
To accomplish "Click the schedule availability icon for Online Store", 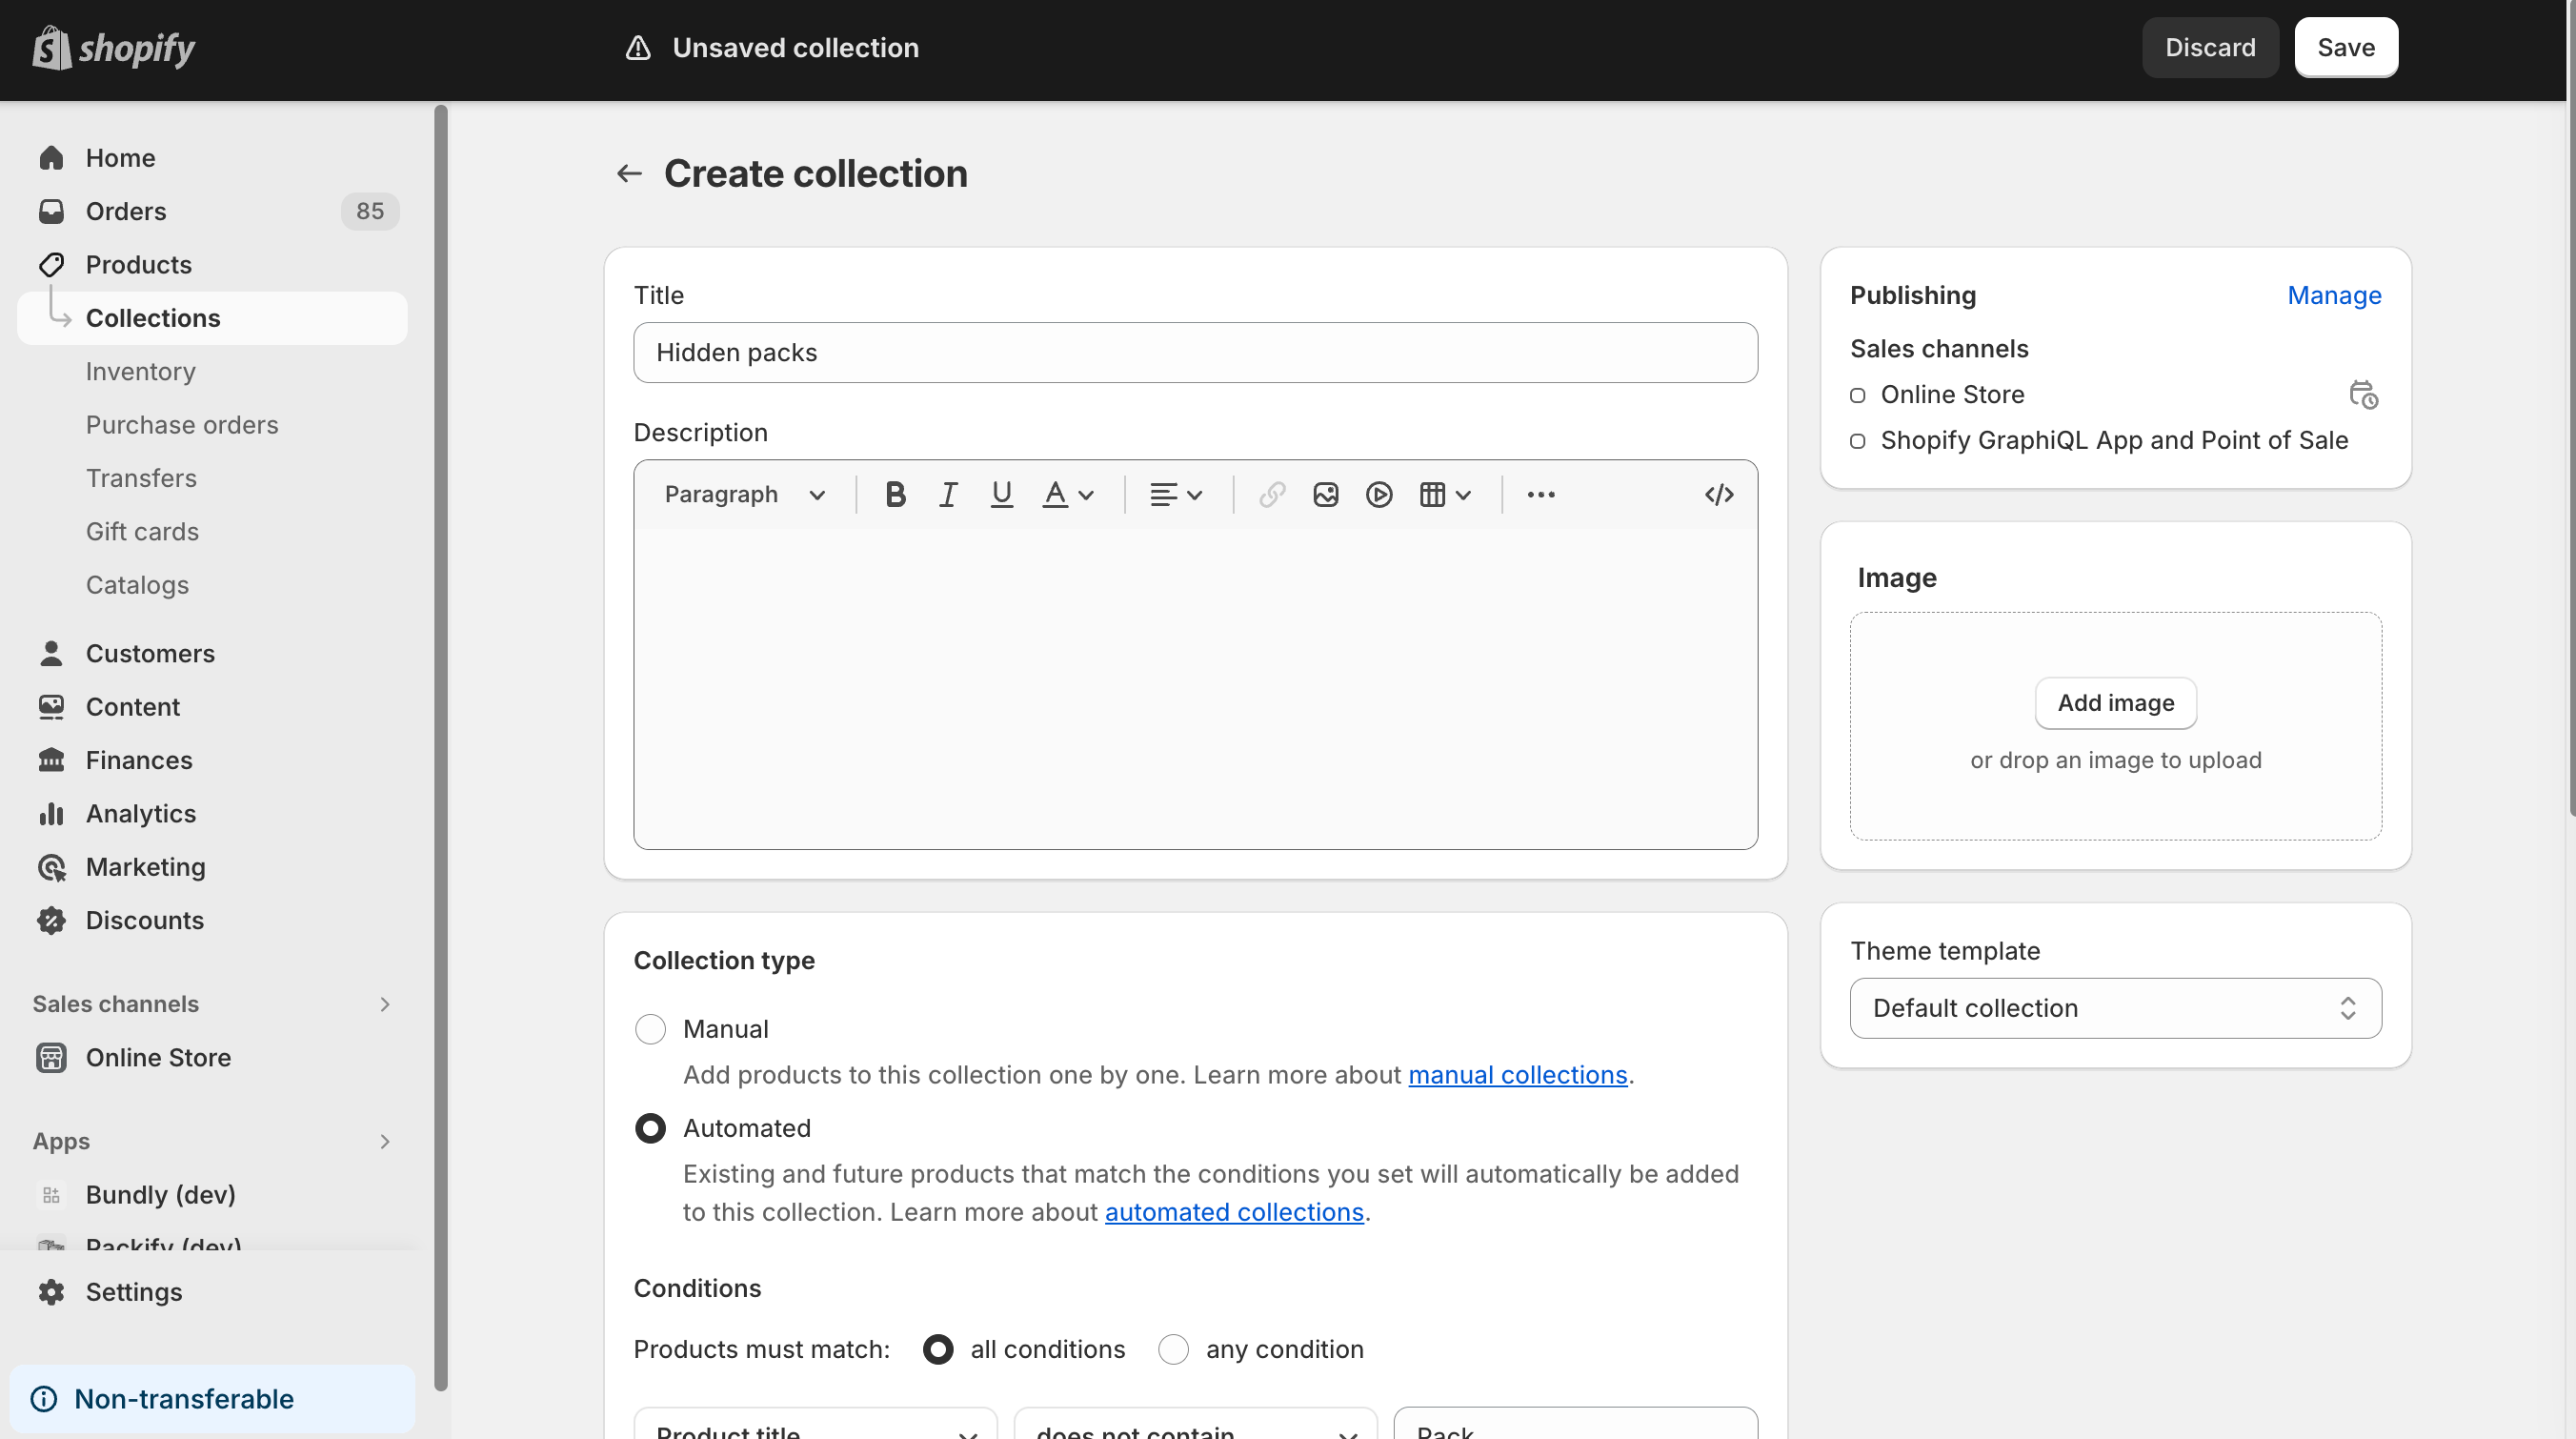I will (x=2363, y=395).
